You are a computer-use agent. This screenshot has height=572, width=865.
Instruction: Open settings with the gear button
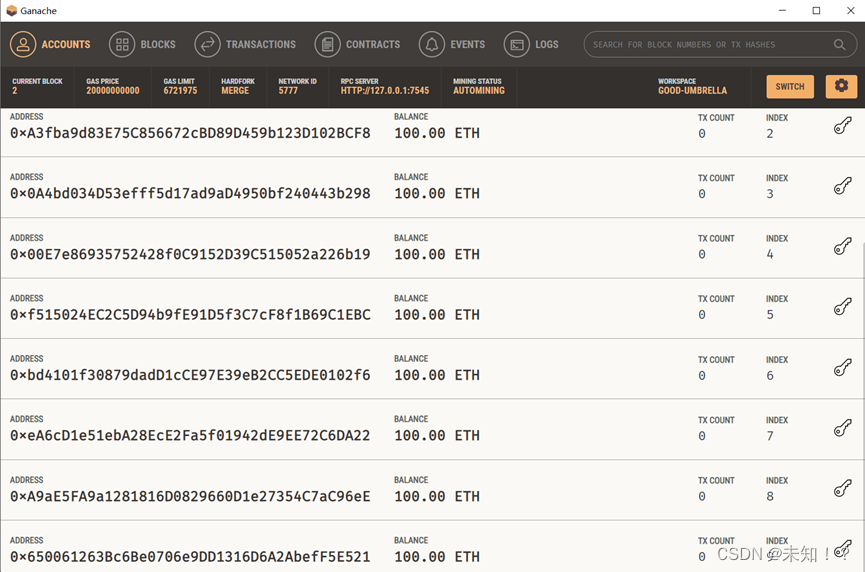(841, 86)
